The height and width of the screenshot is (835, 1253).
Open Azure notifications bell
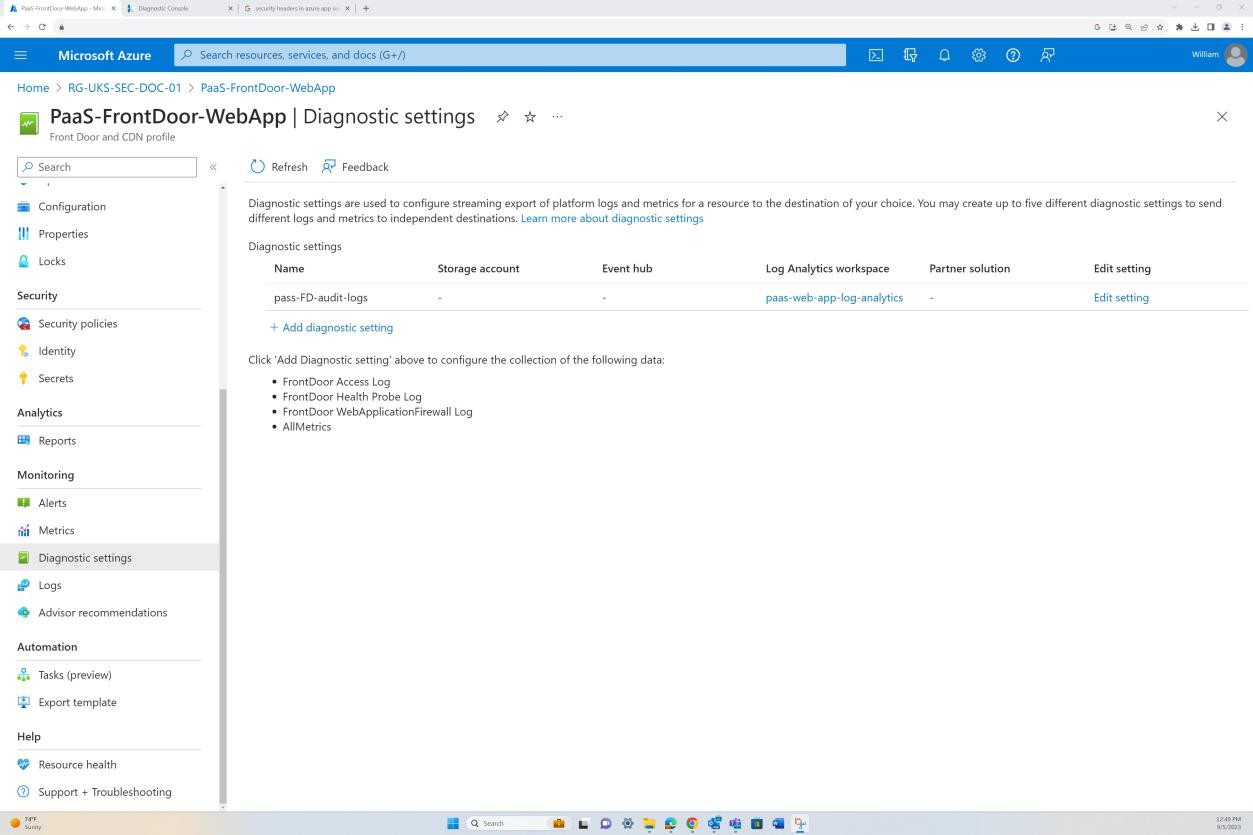click(x=944, y=55)
